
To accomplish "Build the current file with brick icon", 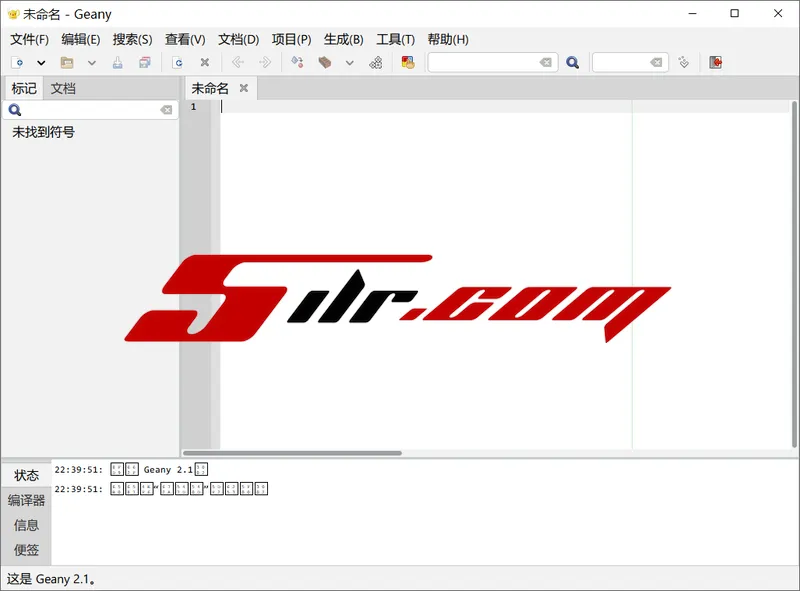I will [x=325, y=63].
